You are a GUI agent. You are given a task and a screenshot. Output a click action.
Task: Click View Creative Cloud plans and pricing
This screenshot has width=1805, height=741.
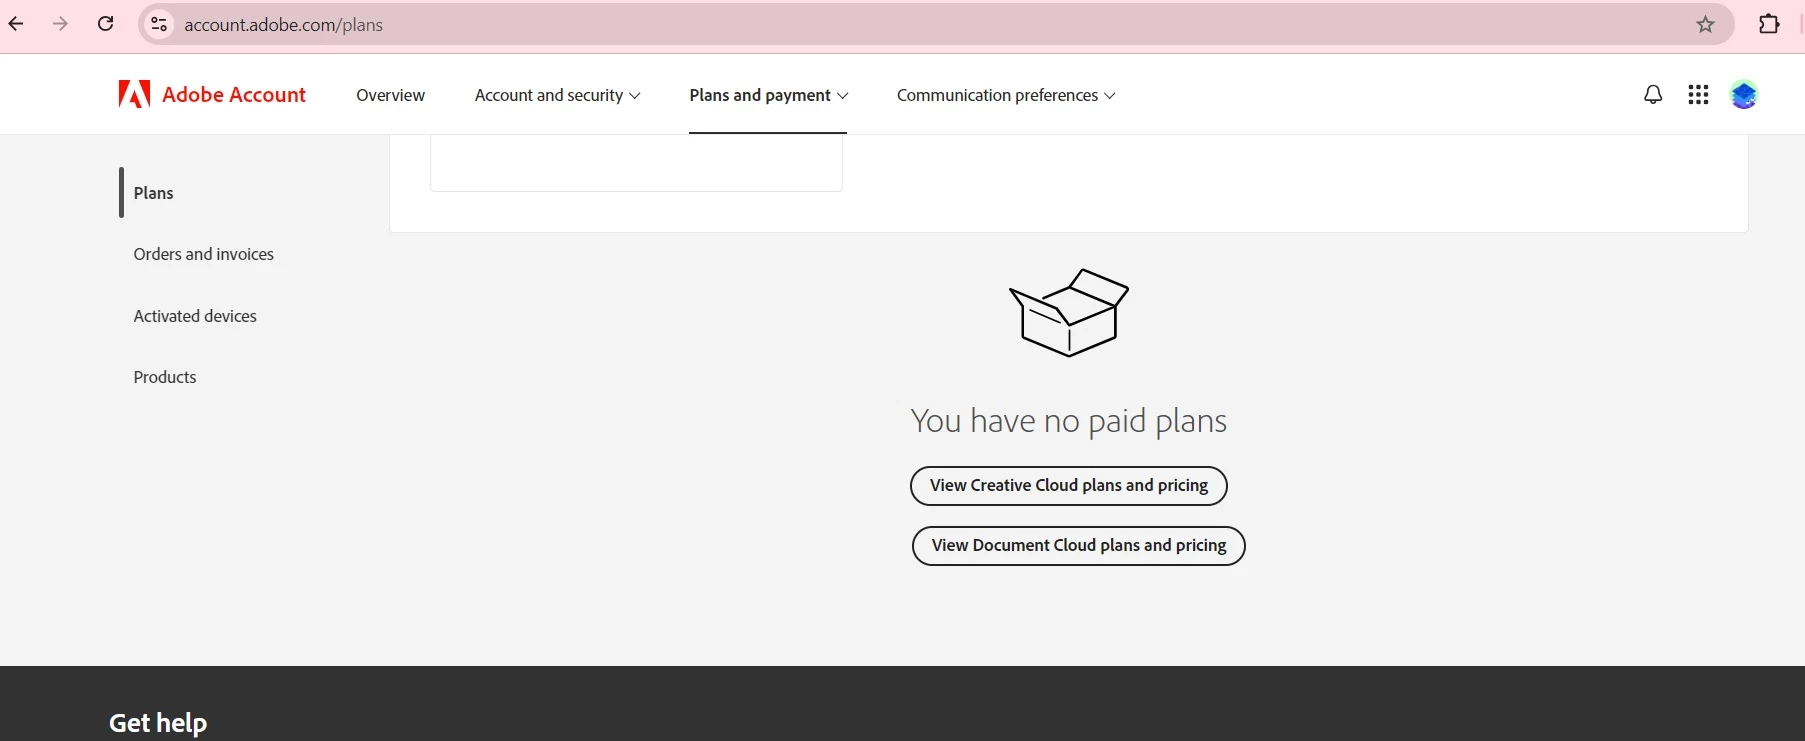point(1068,486)
